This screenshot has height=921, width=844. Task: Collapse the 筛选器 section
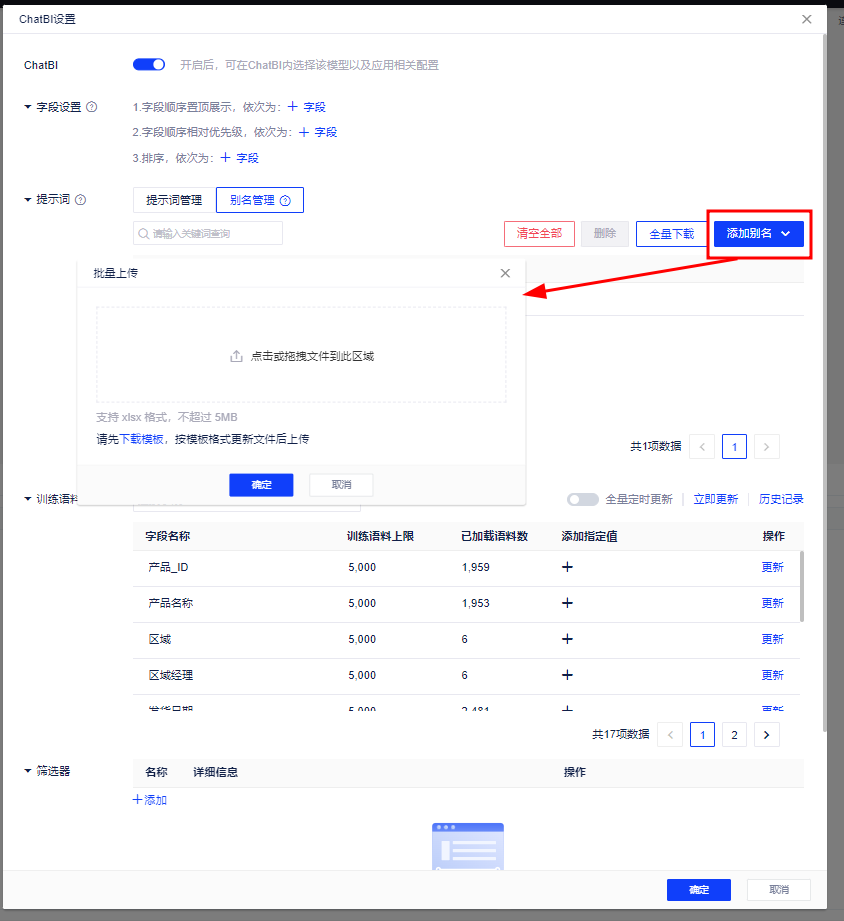pos(28,771)
